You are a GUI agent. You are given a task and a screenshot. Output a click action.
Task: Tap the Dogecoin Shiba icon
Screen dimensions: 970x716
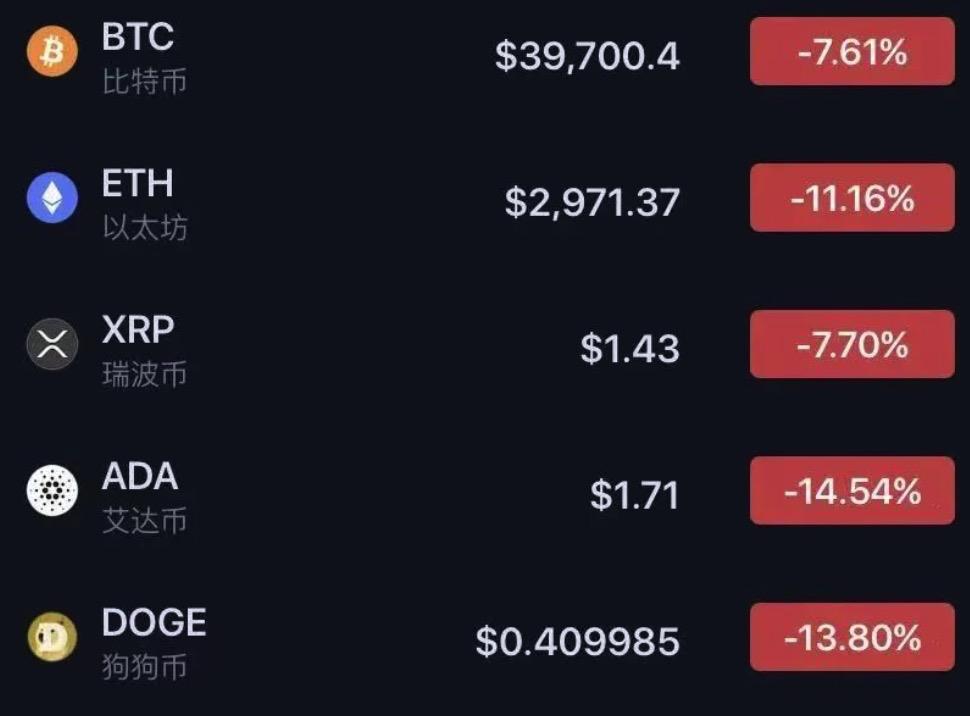[52, 637]
